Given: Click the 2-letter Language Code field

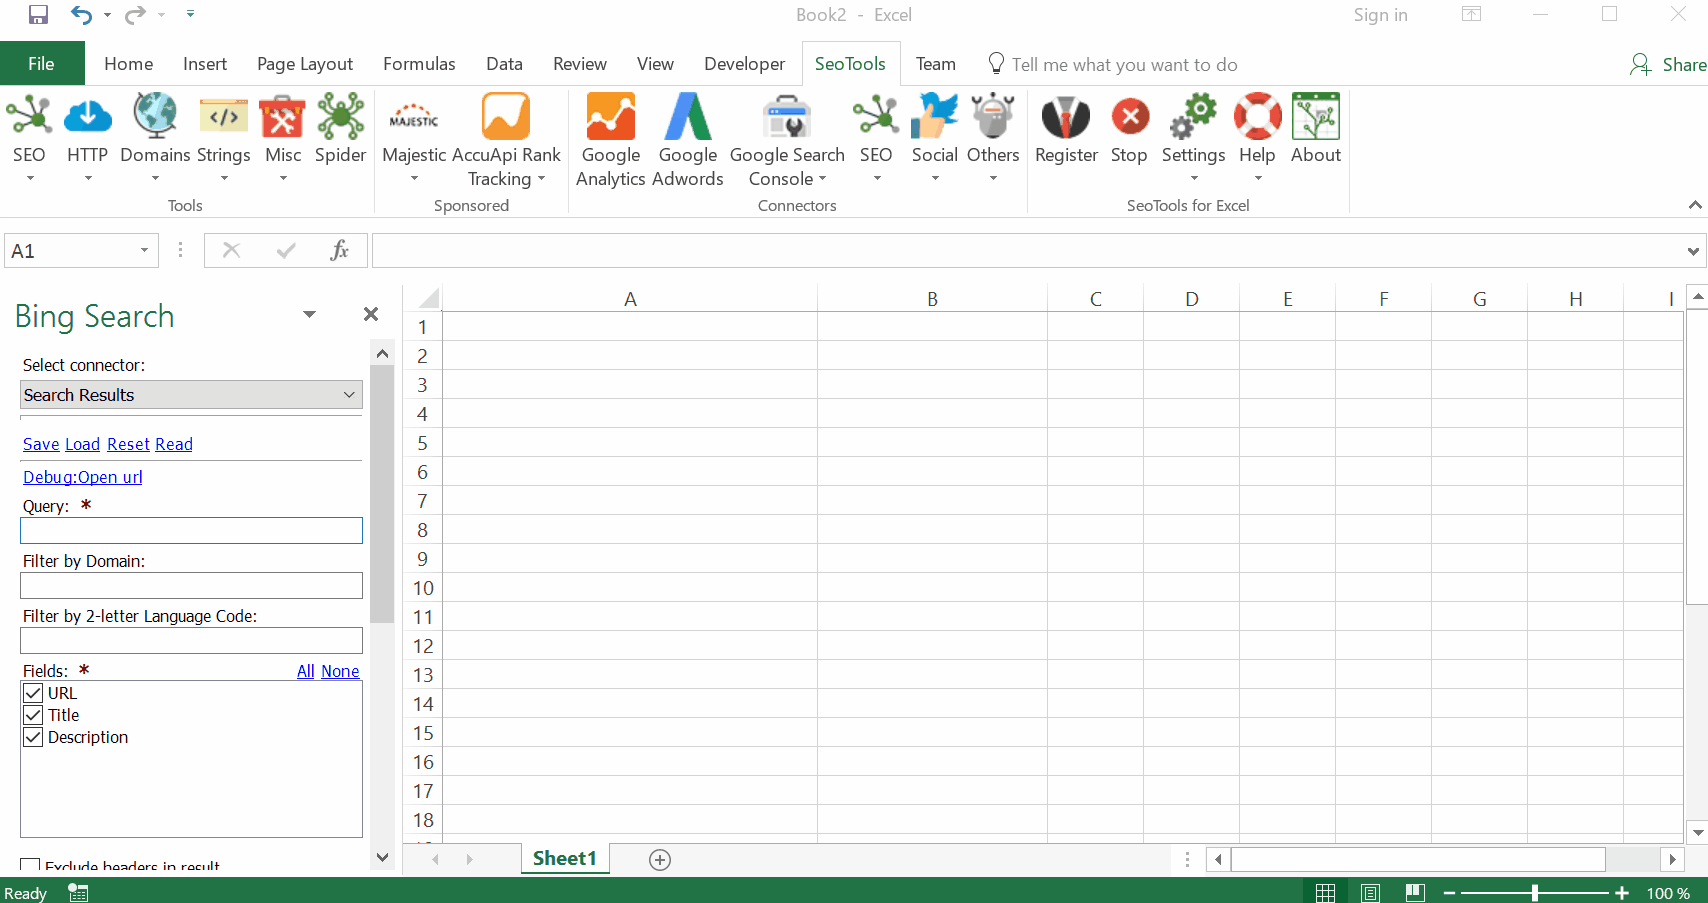Looking at the screenshot, I should click(x=191, y=641).
